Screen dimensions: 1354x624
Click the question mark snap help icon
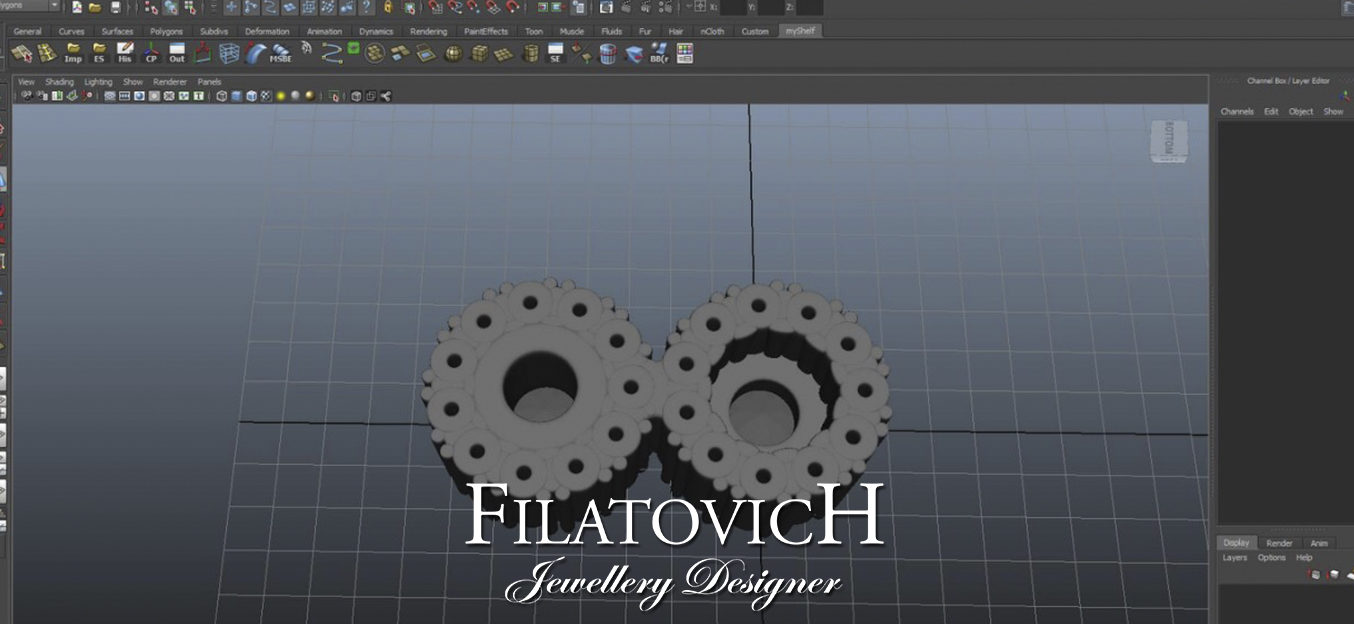pos(366,8)
